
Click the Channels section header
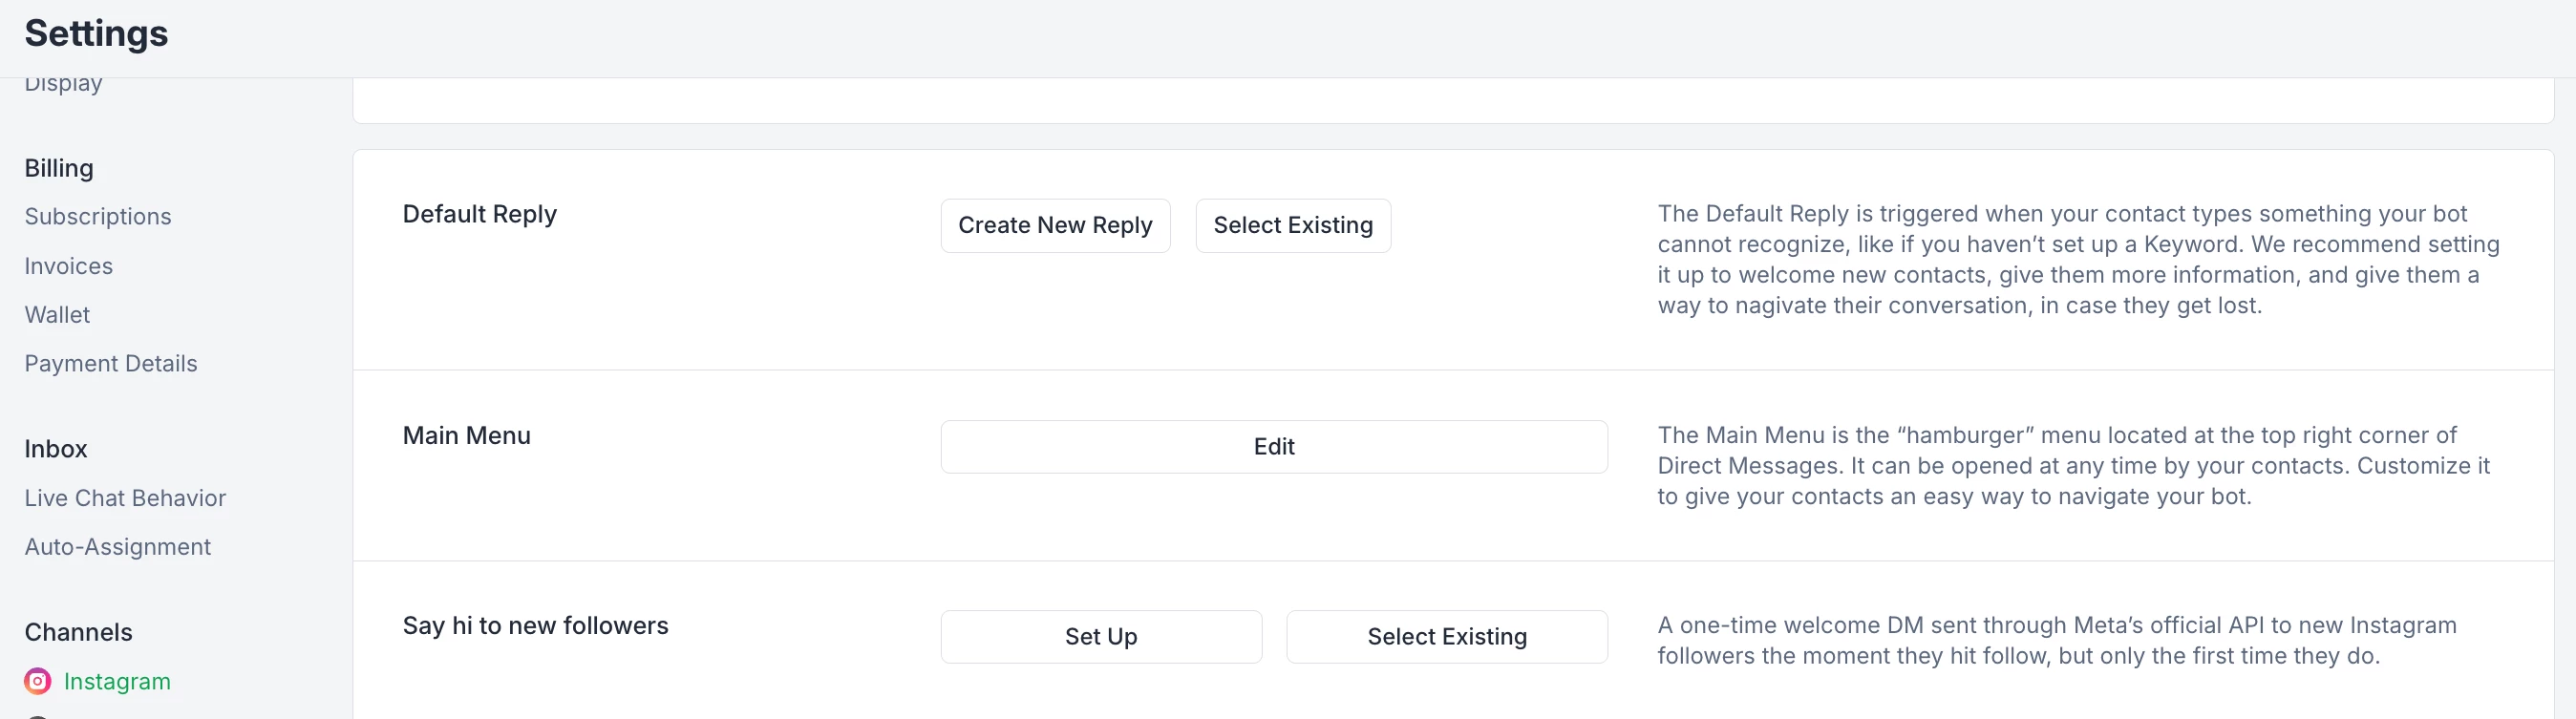78,632
